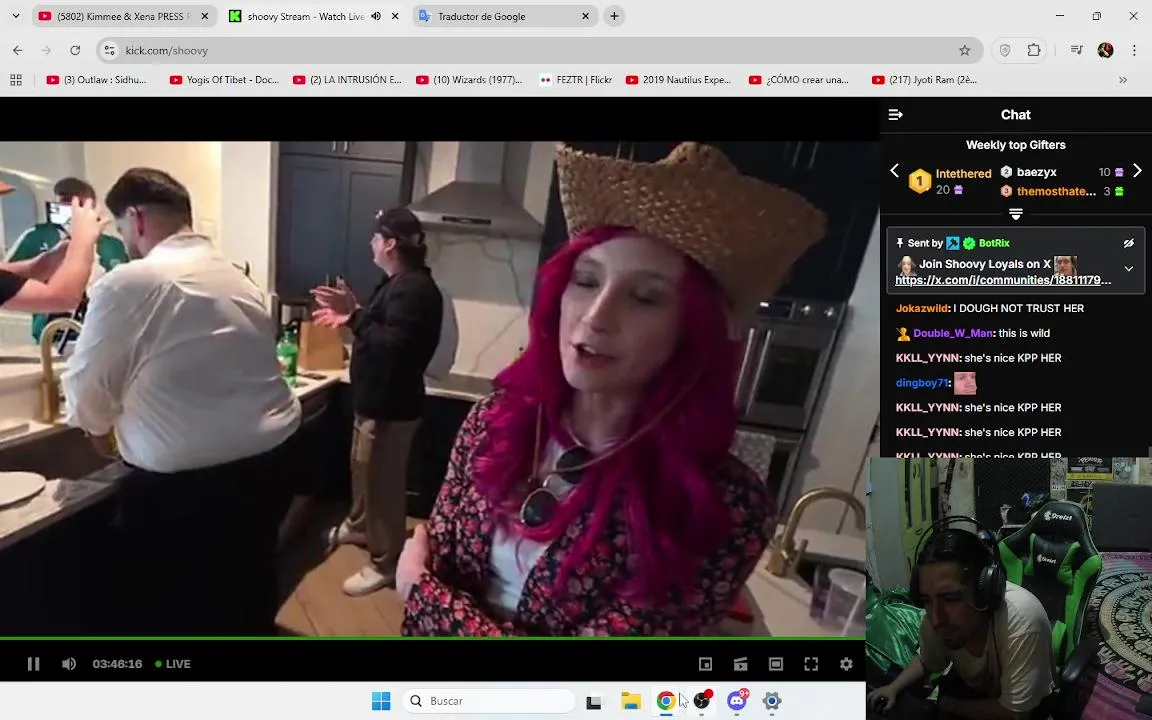Show more bookmarks chevron
Viewport: 1152px width, 720px height.
(1123, 80)
